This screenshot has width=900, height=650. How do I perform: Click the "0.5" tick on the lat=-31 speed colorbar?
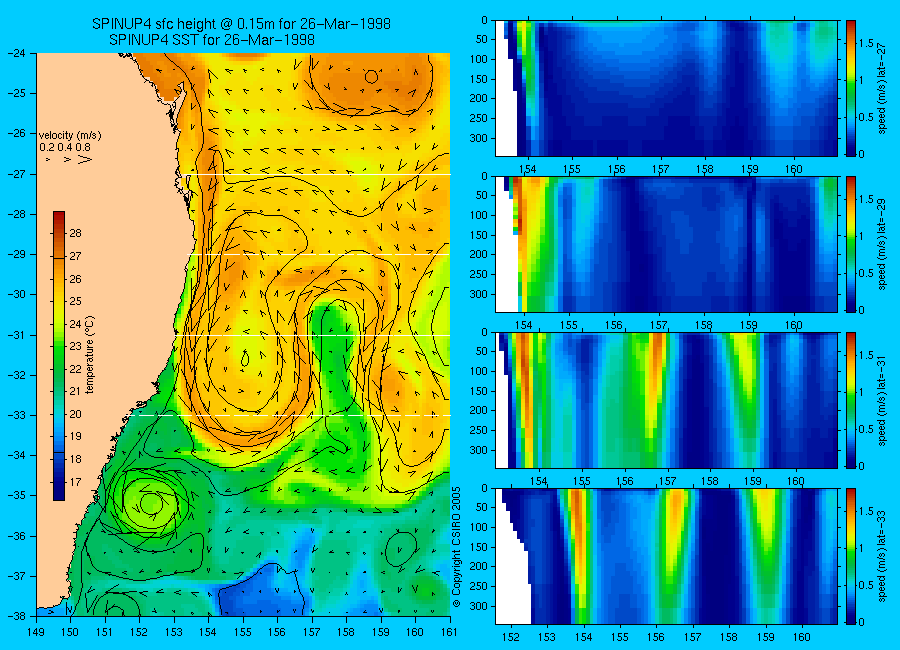[866, 429]
